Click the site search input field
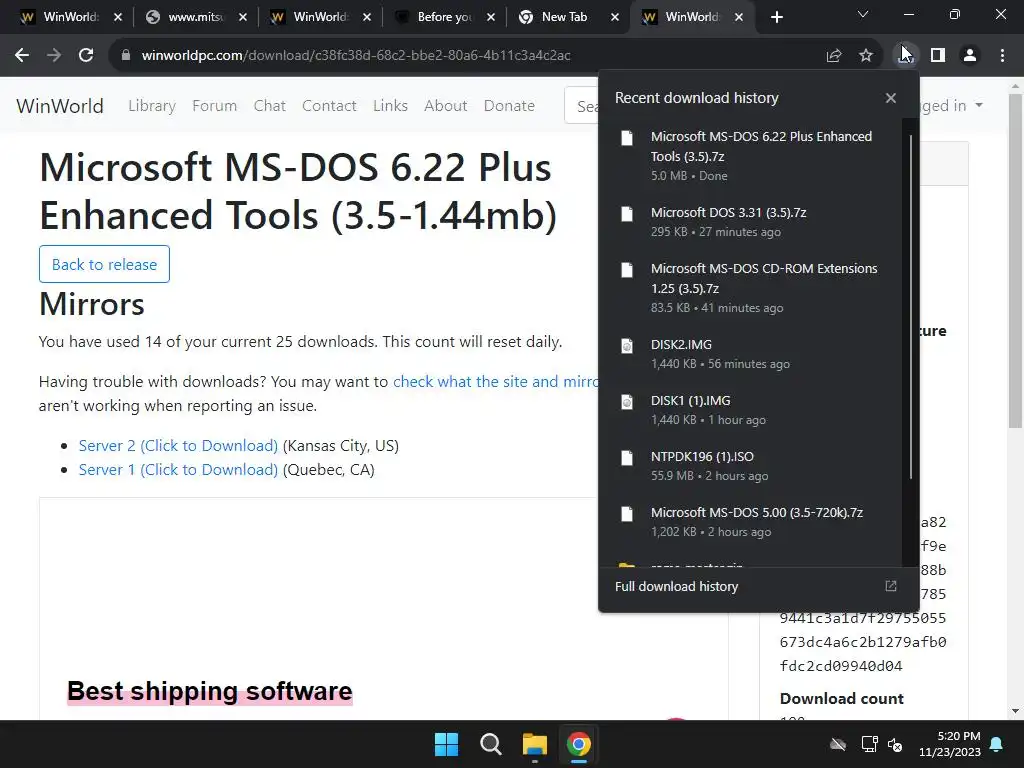Image resolution: width=1024 pixels, height=768 pixels. point(581,105)
